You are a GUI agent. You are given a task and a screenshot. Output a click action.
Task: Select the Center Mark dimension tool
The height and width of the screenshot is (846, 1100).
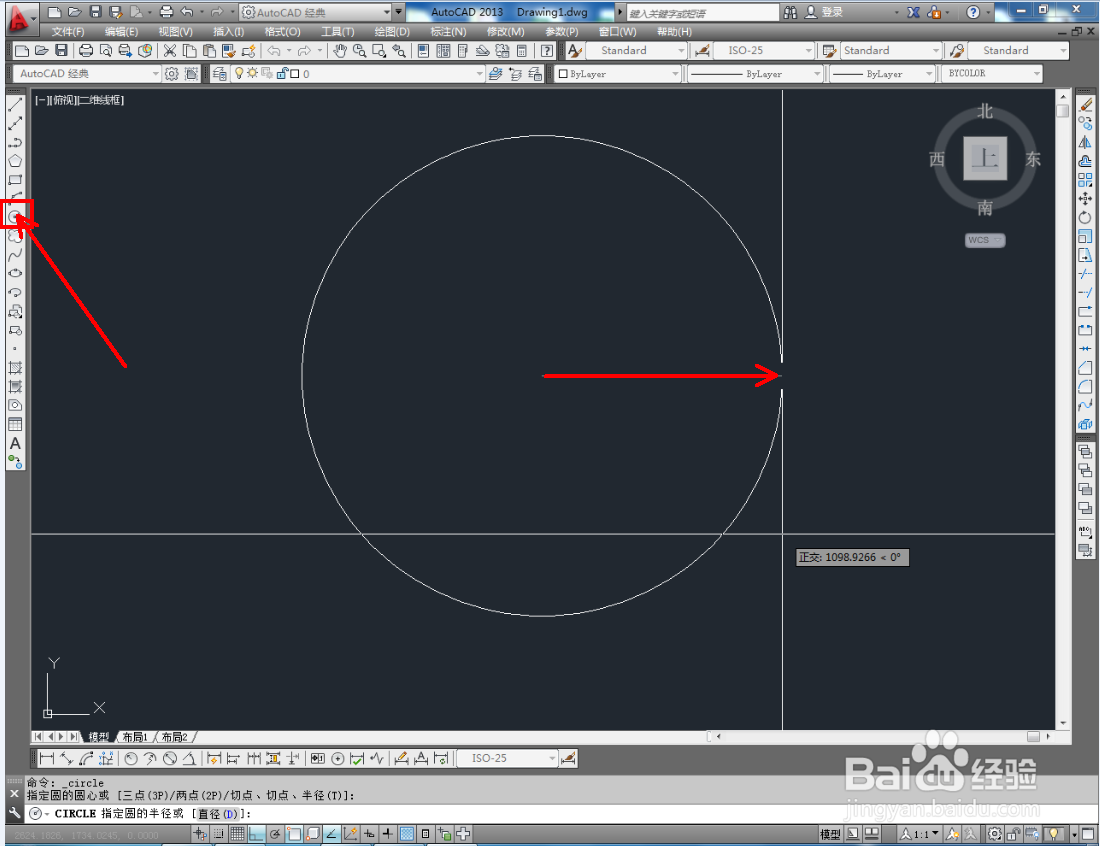(337, 758)
